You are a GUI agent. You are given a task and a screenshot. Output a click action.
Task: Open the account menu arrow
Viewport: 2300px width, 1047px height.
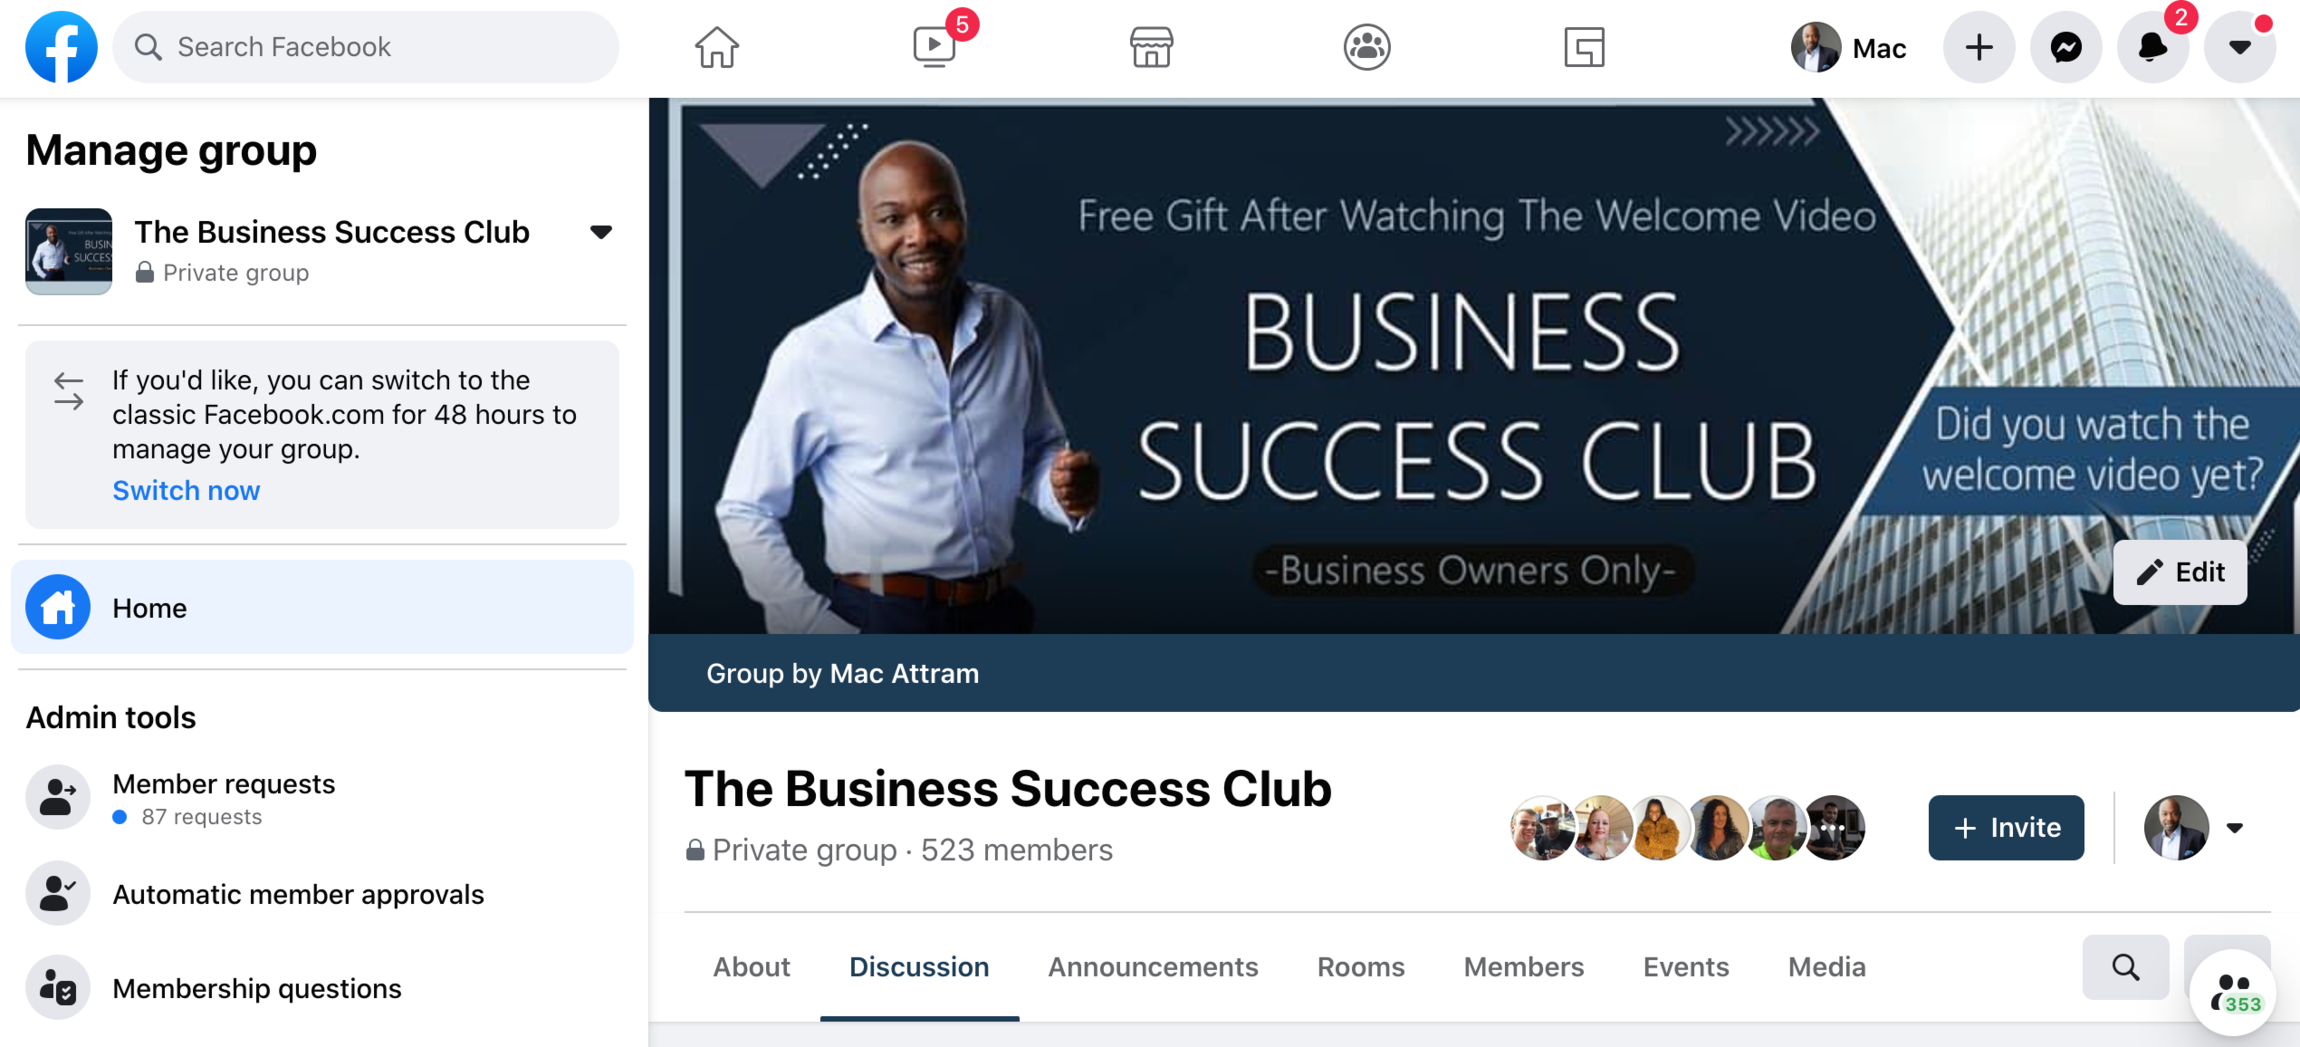pos(2240,47)
